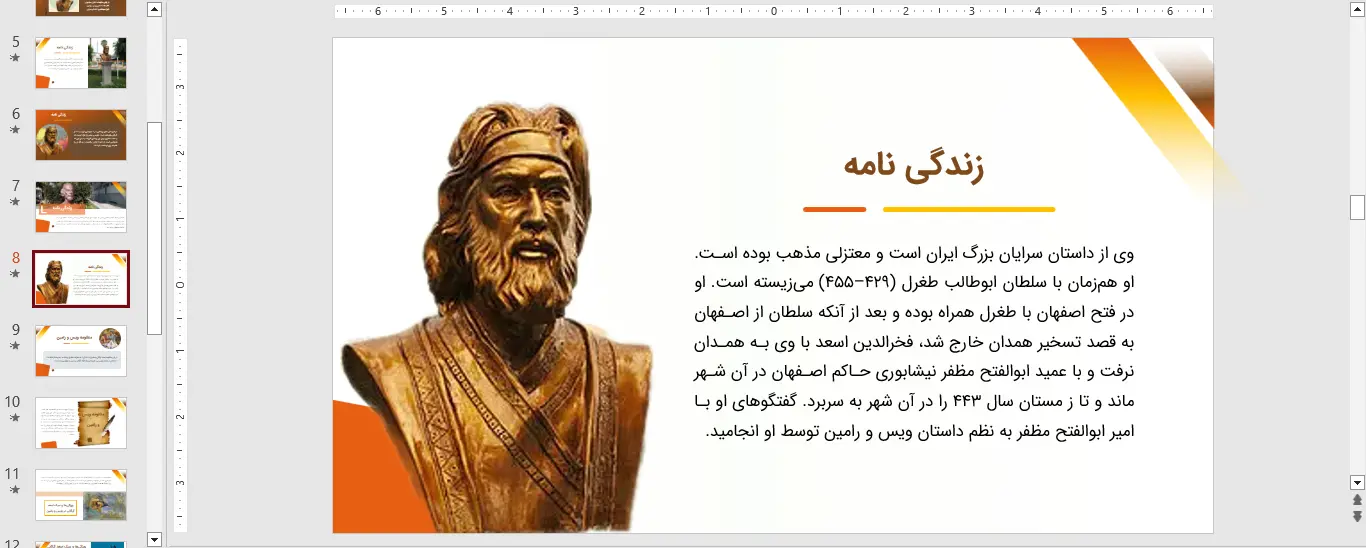This screenshot has width=1366, height=548.
Task: Click the animation star icon beside slide 5
Action: point(15,58)
